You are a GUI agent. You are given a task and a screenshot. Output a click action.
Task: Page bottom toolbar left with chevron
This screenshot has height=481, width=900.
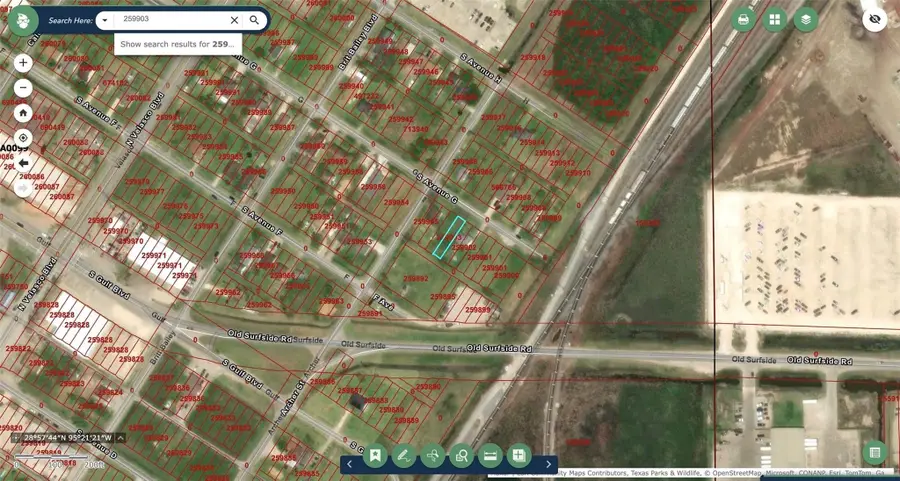point(350,464)
